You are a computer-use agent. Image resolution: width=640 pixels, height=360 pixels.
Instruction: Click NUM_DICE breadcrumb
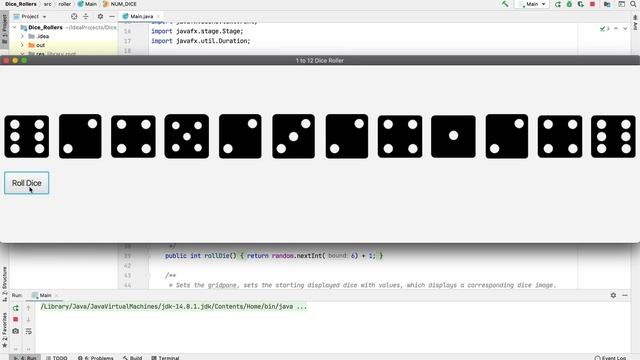point(120,4)
